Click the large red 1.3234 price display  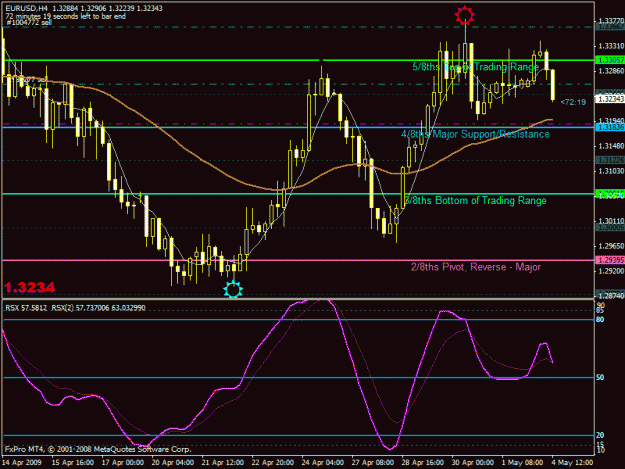click(x=29, y=287)
